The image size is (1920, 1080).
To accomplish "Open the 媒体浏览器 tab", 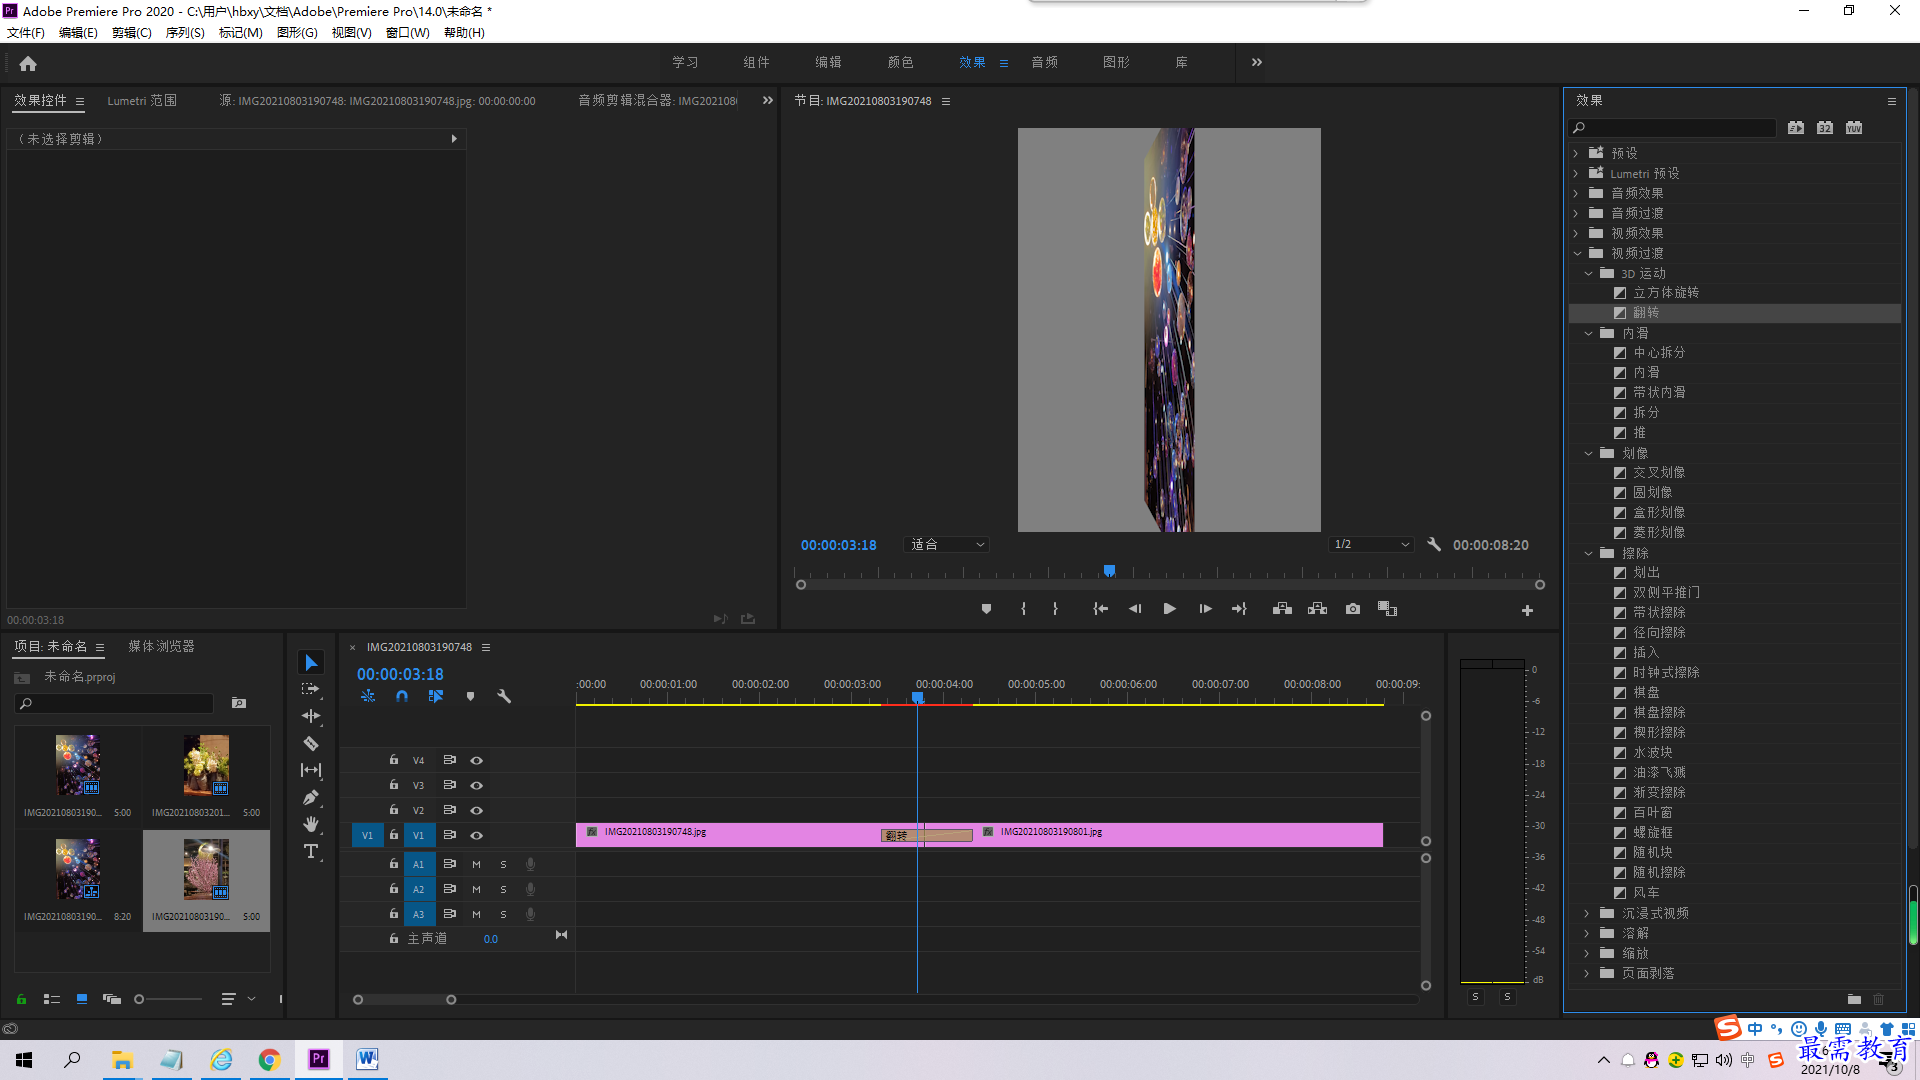I will pyautogui.click(x=161, y=647).
